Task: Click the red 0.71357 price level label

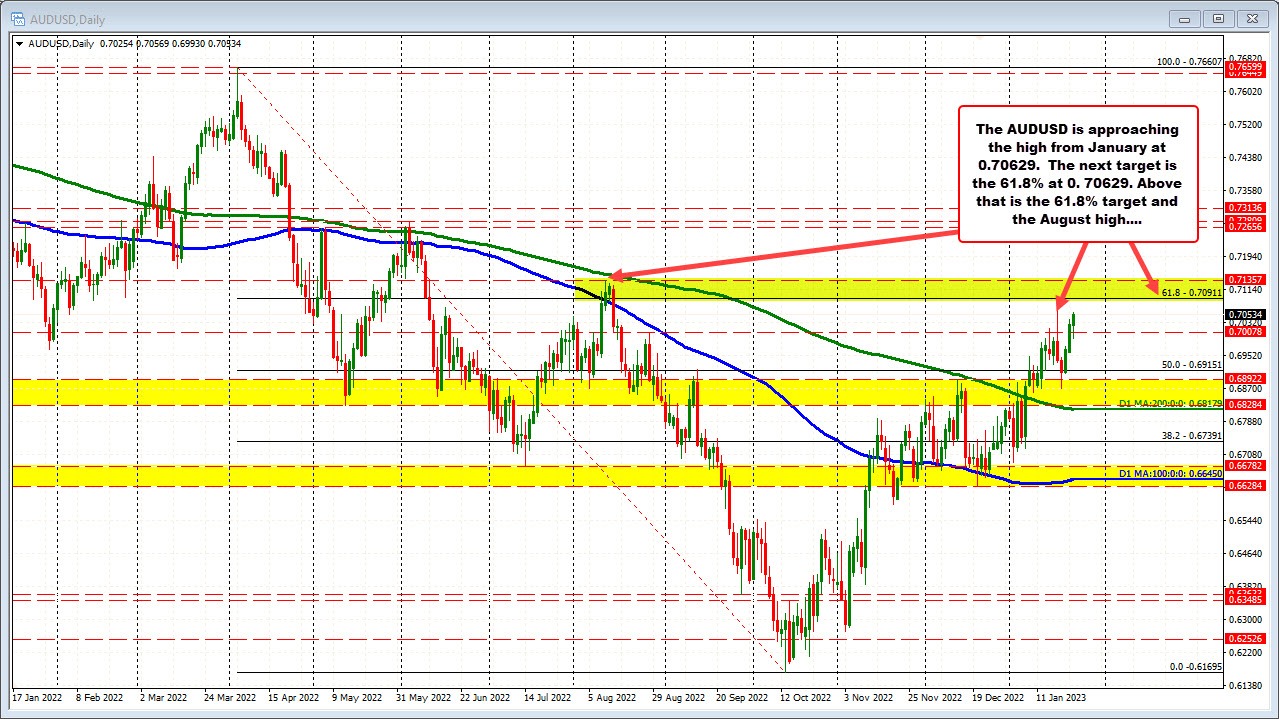Action: (1246, 279)
